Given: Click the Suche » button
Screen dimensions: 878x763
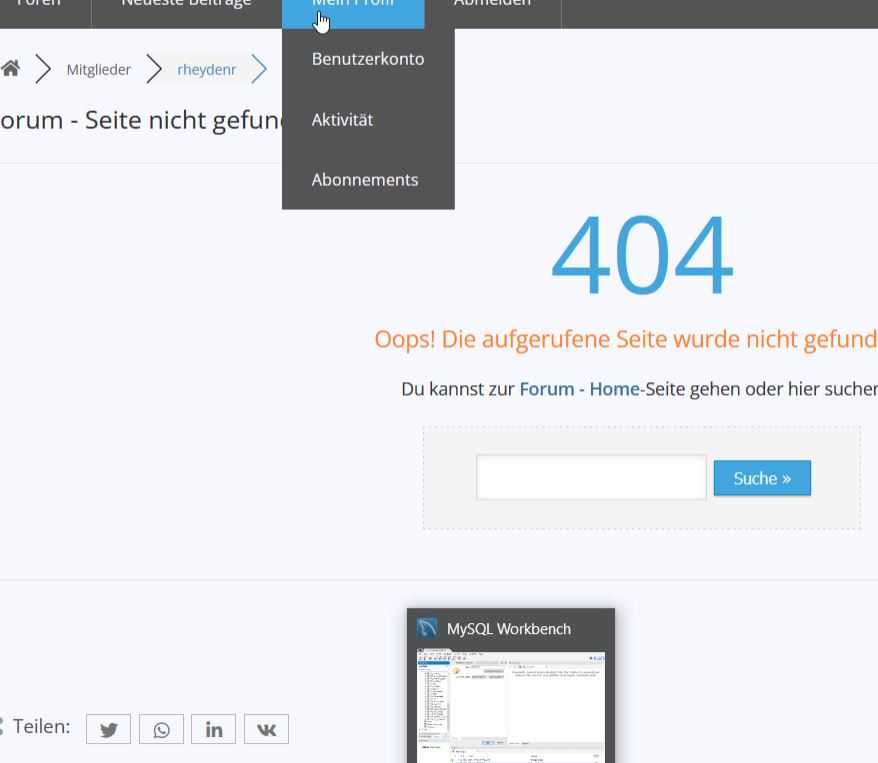Looking at the screenshot, I should tap(762, 478).
